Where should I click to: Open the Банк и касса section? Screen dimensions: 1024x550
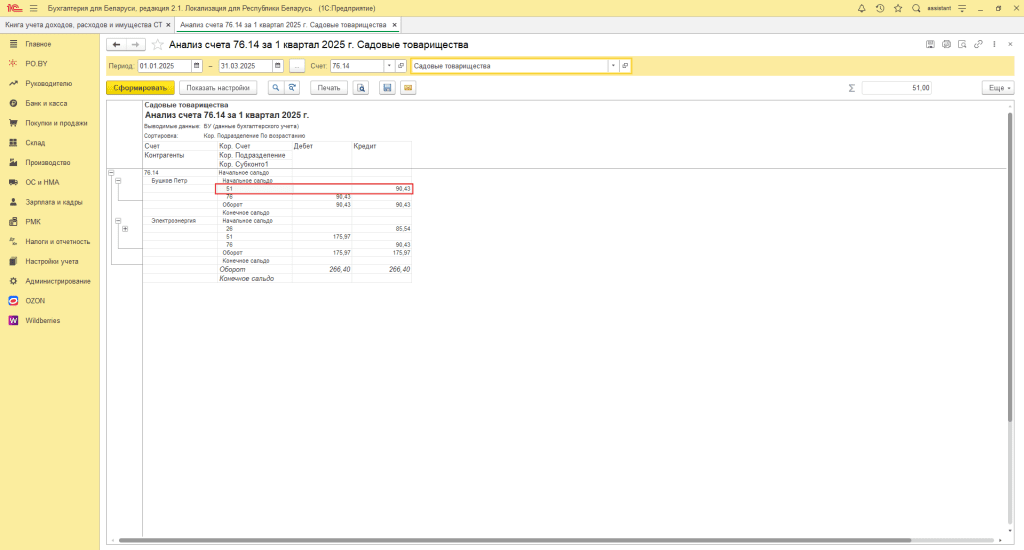pyautogui.click(x=46, y=103)
